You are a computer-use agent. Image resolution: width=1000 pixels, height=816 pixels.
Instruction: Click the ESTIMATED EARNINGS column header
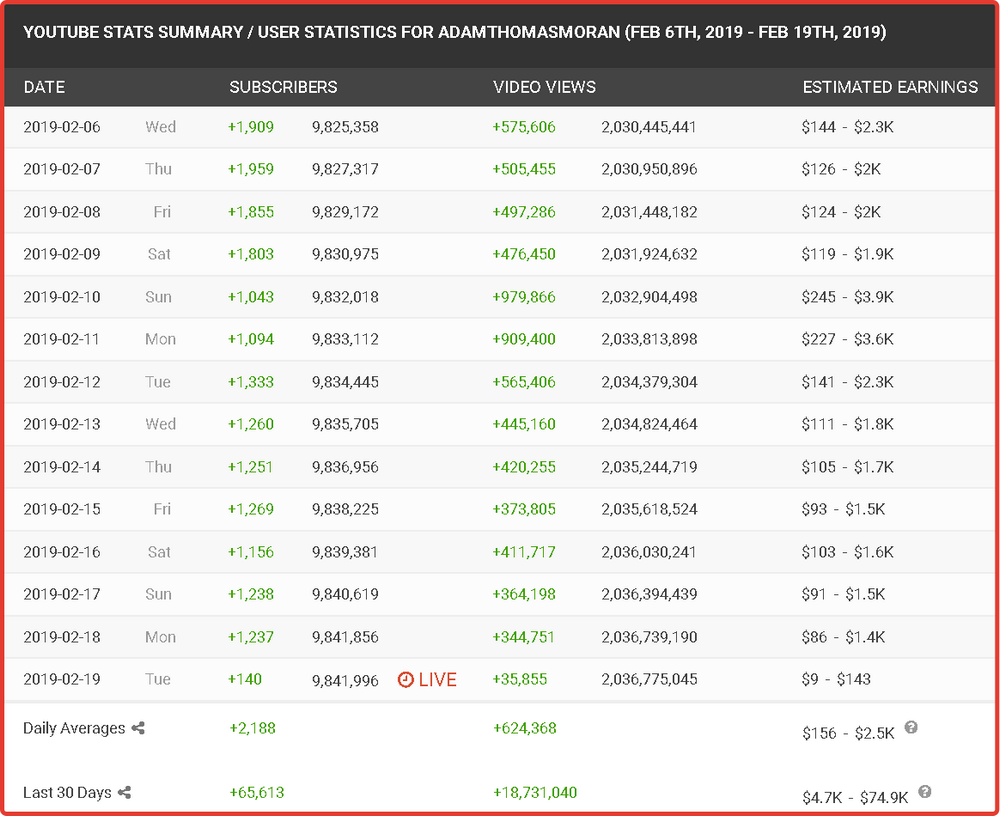click(890, 87)
